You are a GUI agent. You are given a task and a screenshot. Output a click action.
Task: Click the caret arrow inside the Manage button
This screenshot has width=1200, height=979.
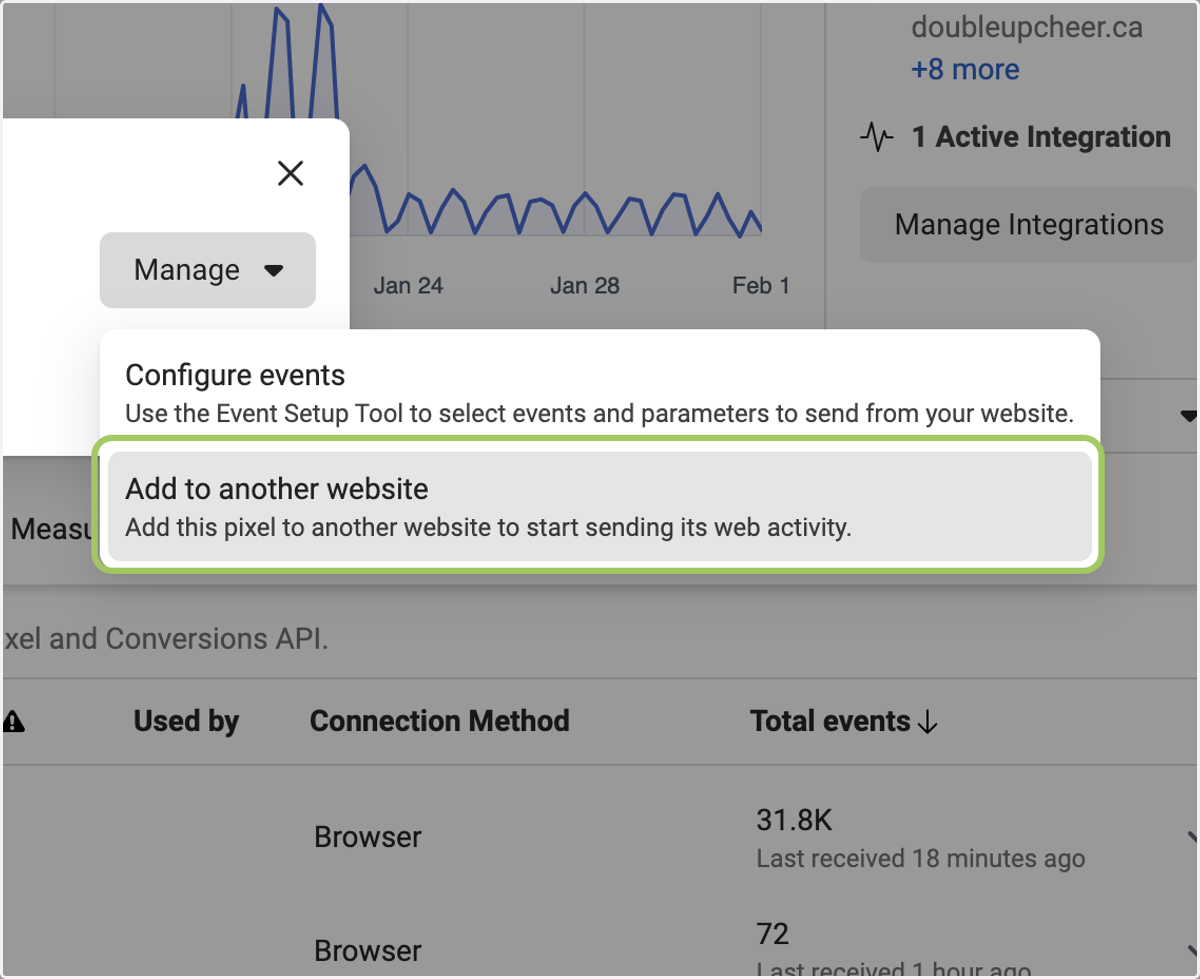pos(273,271)
